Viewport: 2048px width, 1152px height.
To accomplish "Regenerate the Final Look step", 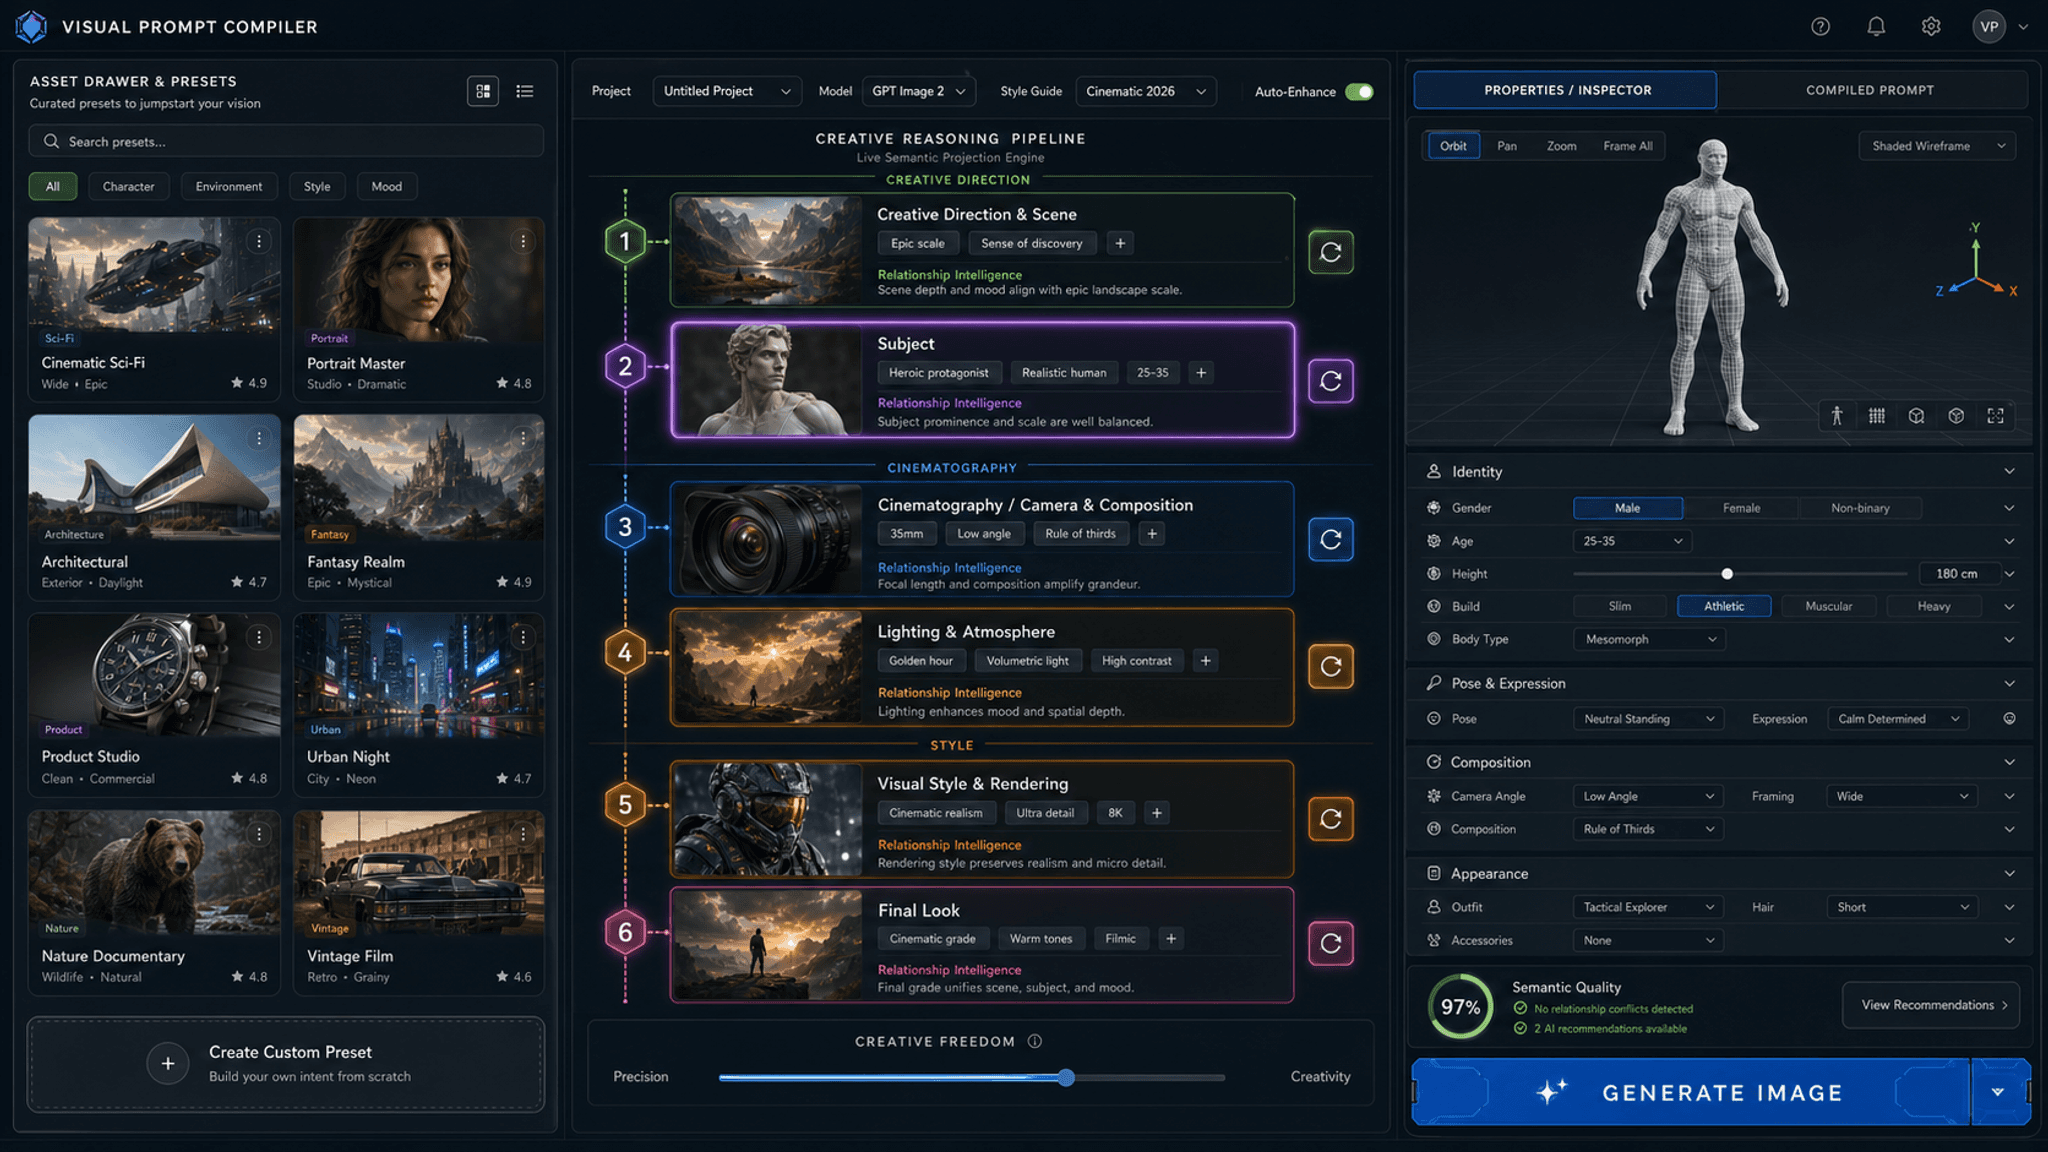I will click(1331, 943).
